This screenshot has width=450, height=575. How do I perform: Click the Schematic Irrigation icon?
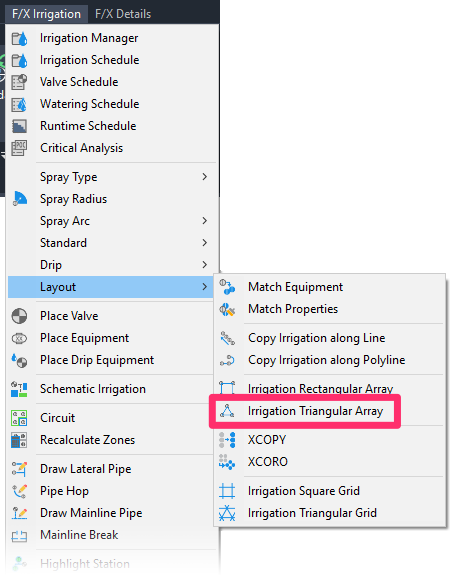pos(19,389)
